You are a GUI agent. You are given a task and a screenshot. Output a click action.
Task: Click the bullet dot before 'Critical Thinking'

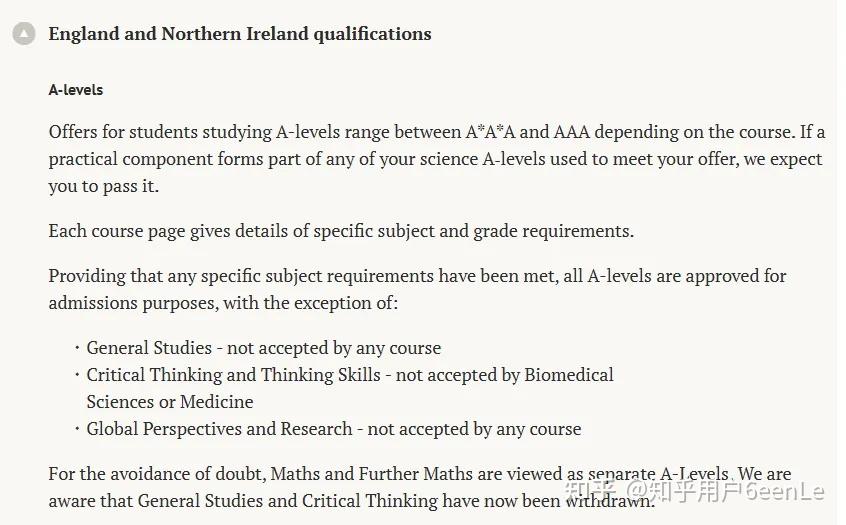point(77,375)
